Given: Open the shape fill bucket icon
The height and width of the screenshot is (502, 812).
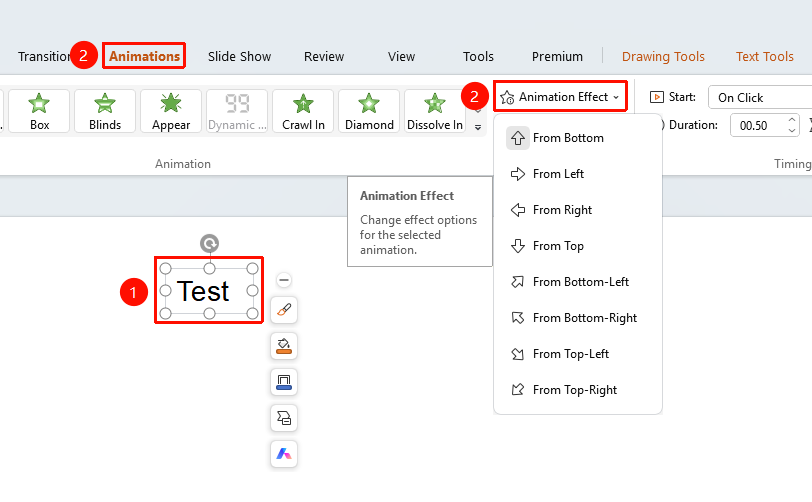Looking at the screenshot, I should [284, 346].
